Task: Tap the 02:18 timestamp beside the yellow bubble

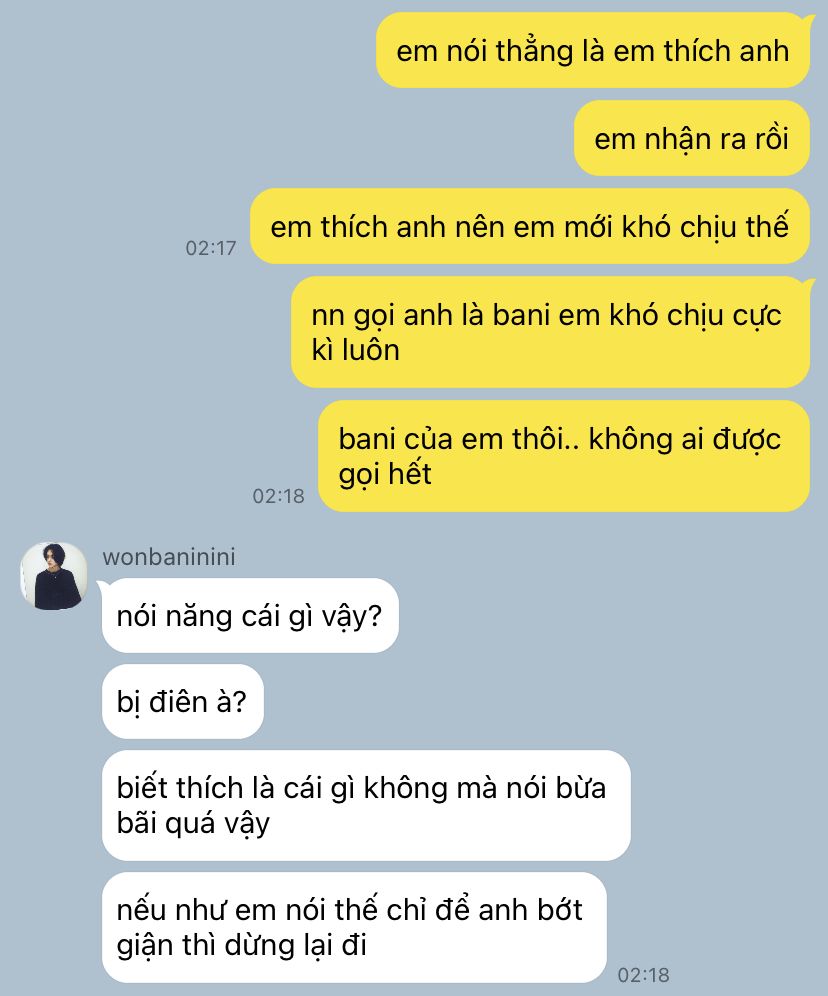Action: (x=279, y=495)
